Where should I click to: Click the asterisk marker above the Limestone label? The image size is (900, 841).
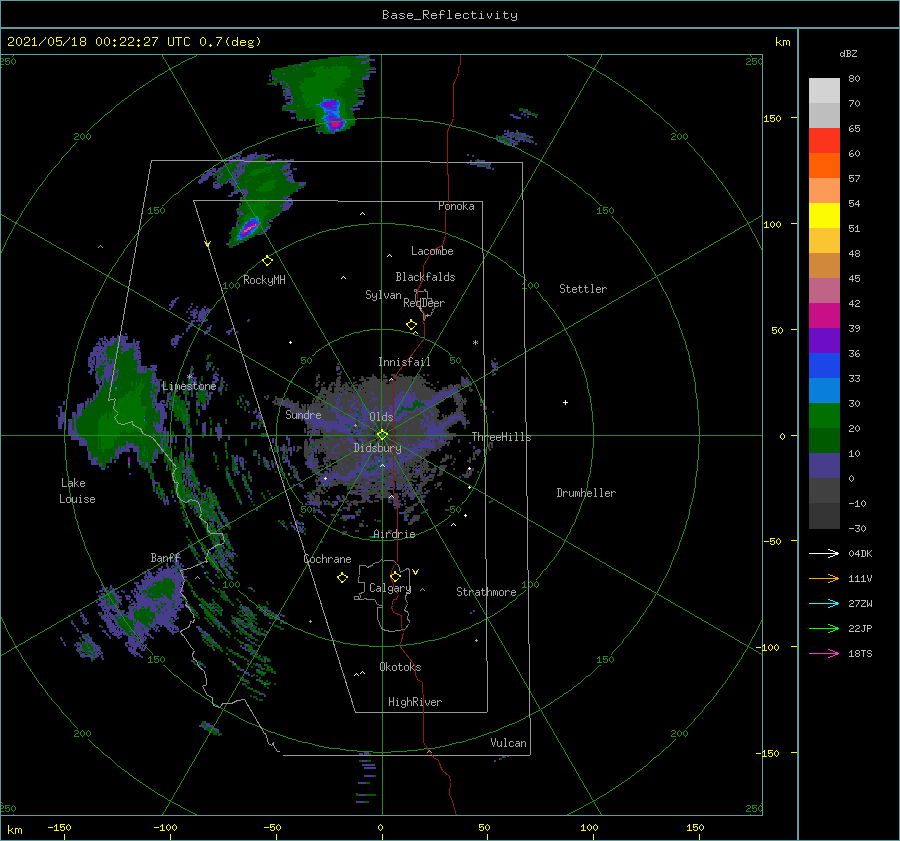pos(189,377)
